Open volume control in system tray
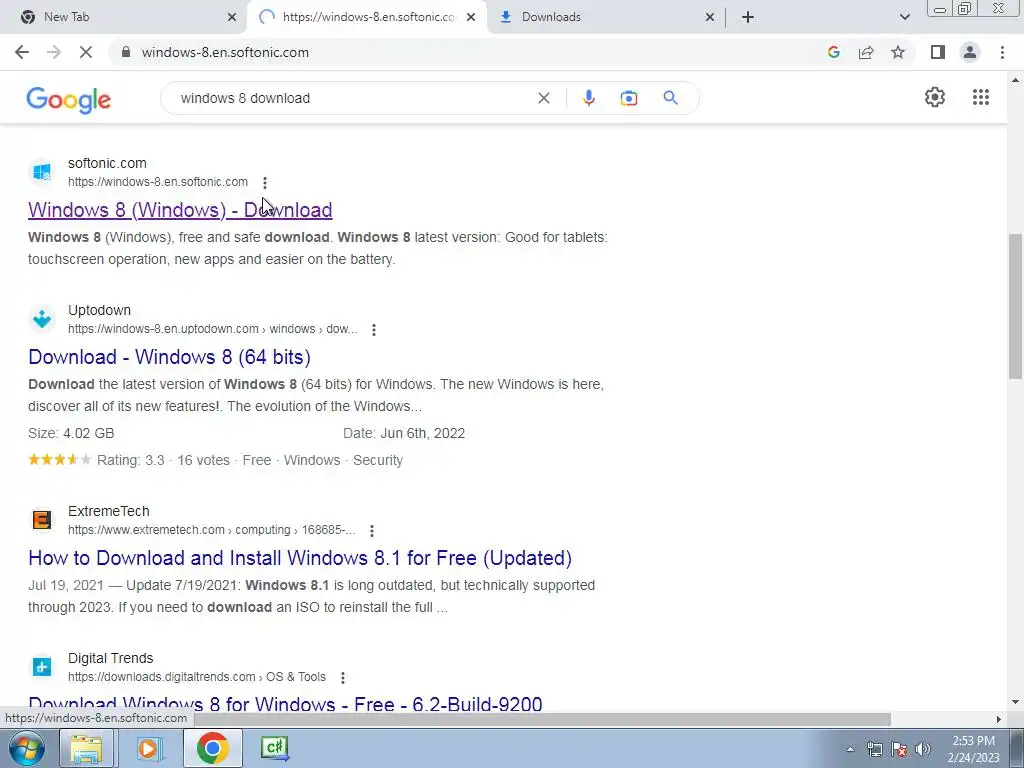The height and width of the screenshot is (768, 1024). click(x=923, y=749)
